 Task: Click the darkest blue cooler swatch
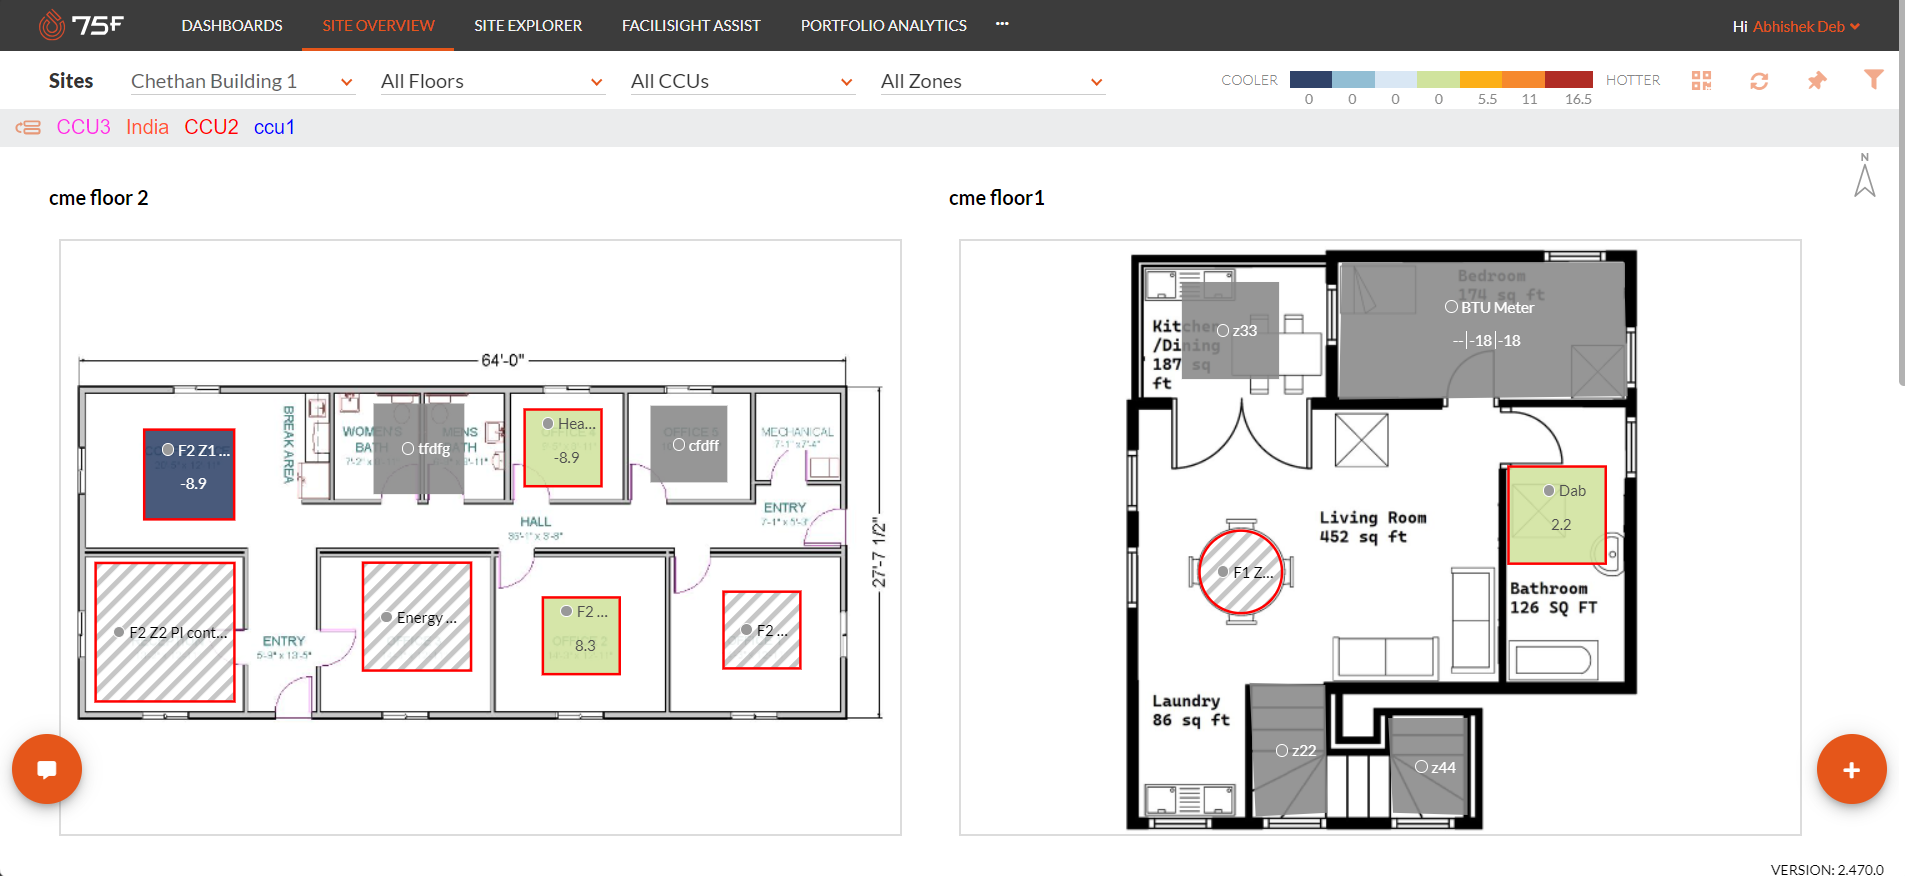tap(1310, 79)
